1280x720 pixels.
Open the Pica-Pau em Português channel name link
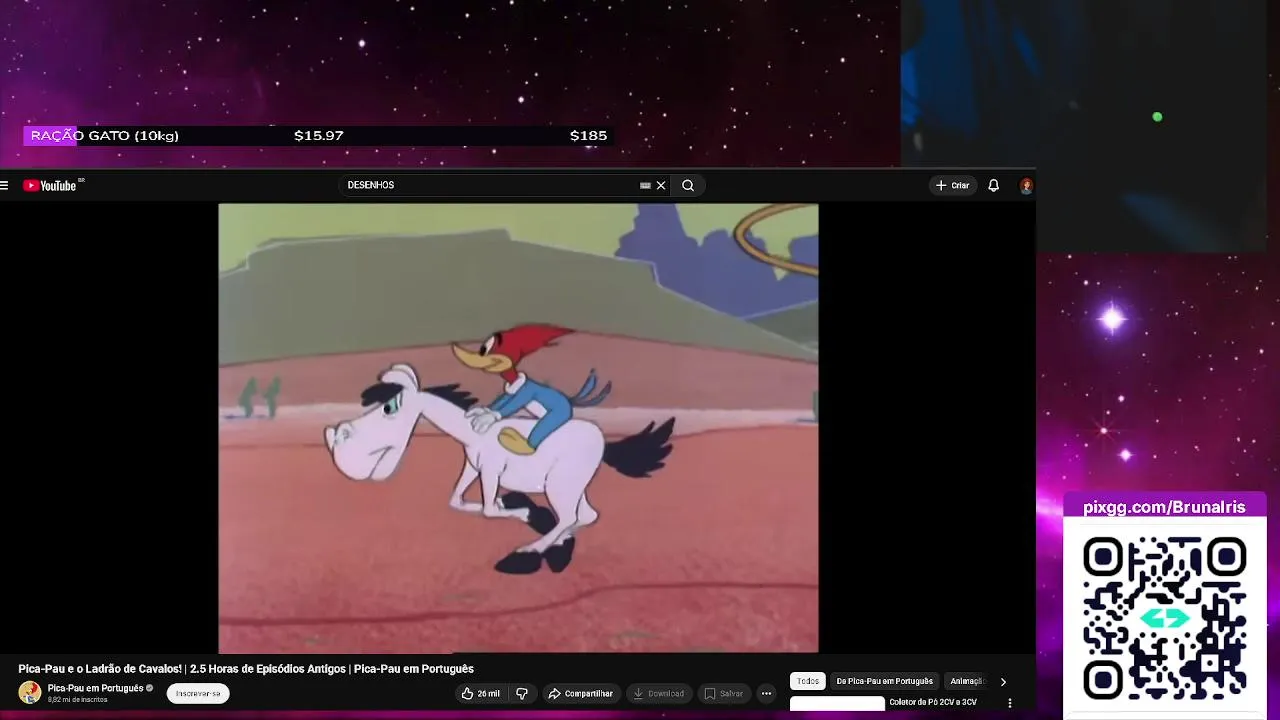tap(95, 688)
